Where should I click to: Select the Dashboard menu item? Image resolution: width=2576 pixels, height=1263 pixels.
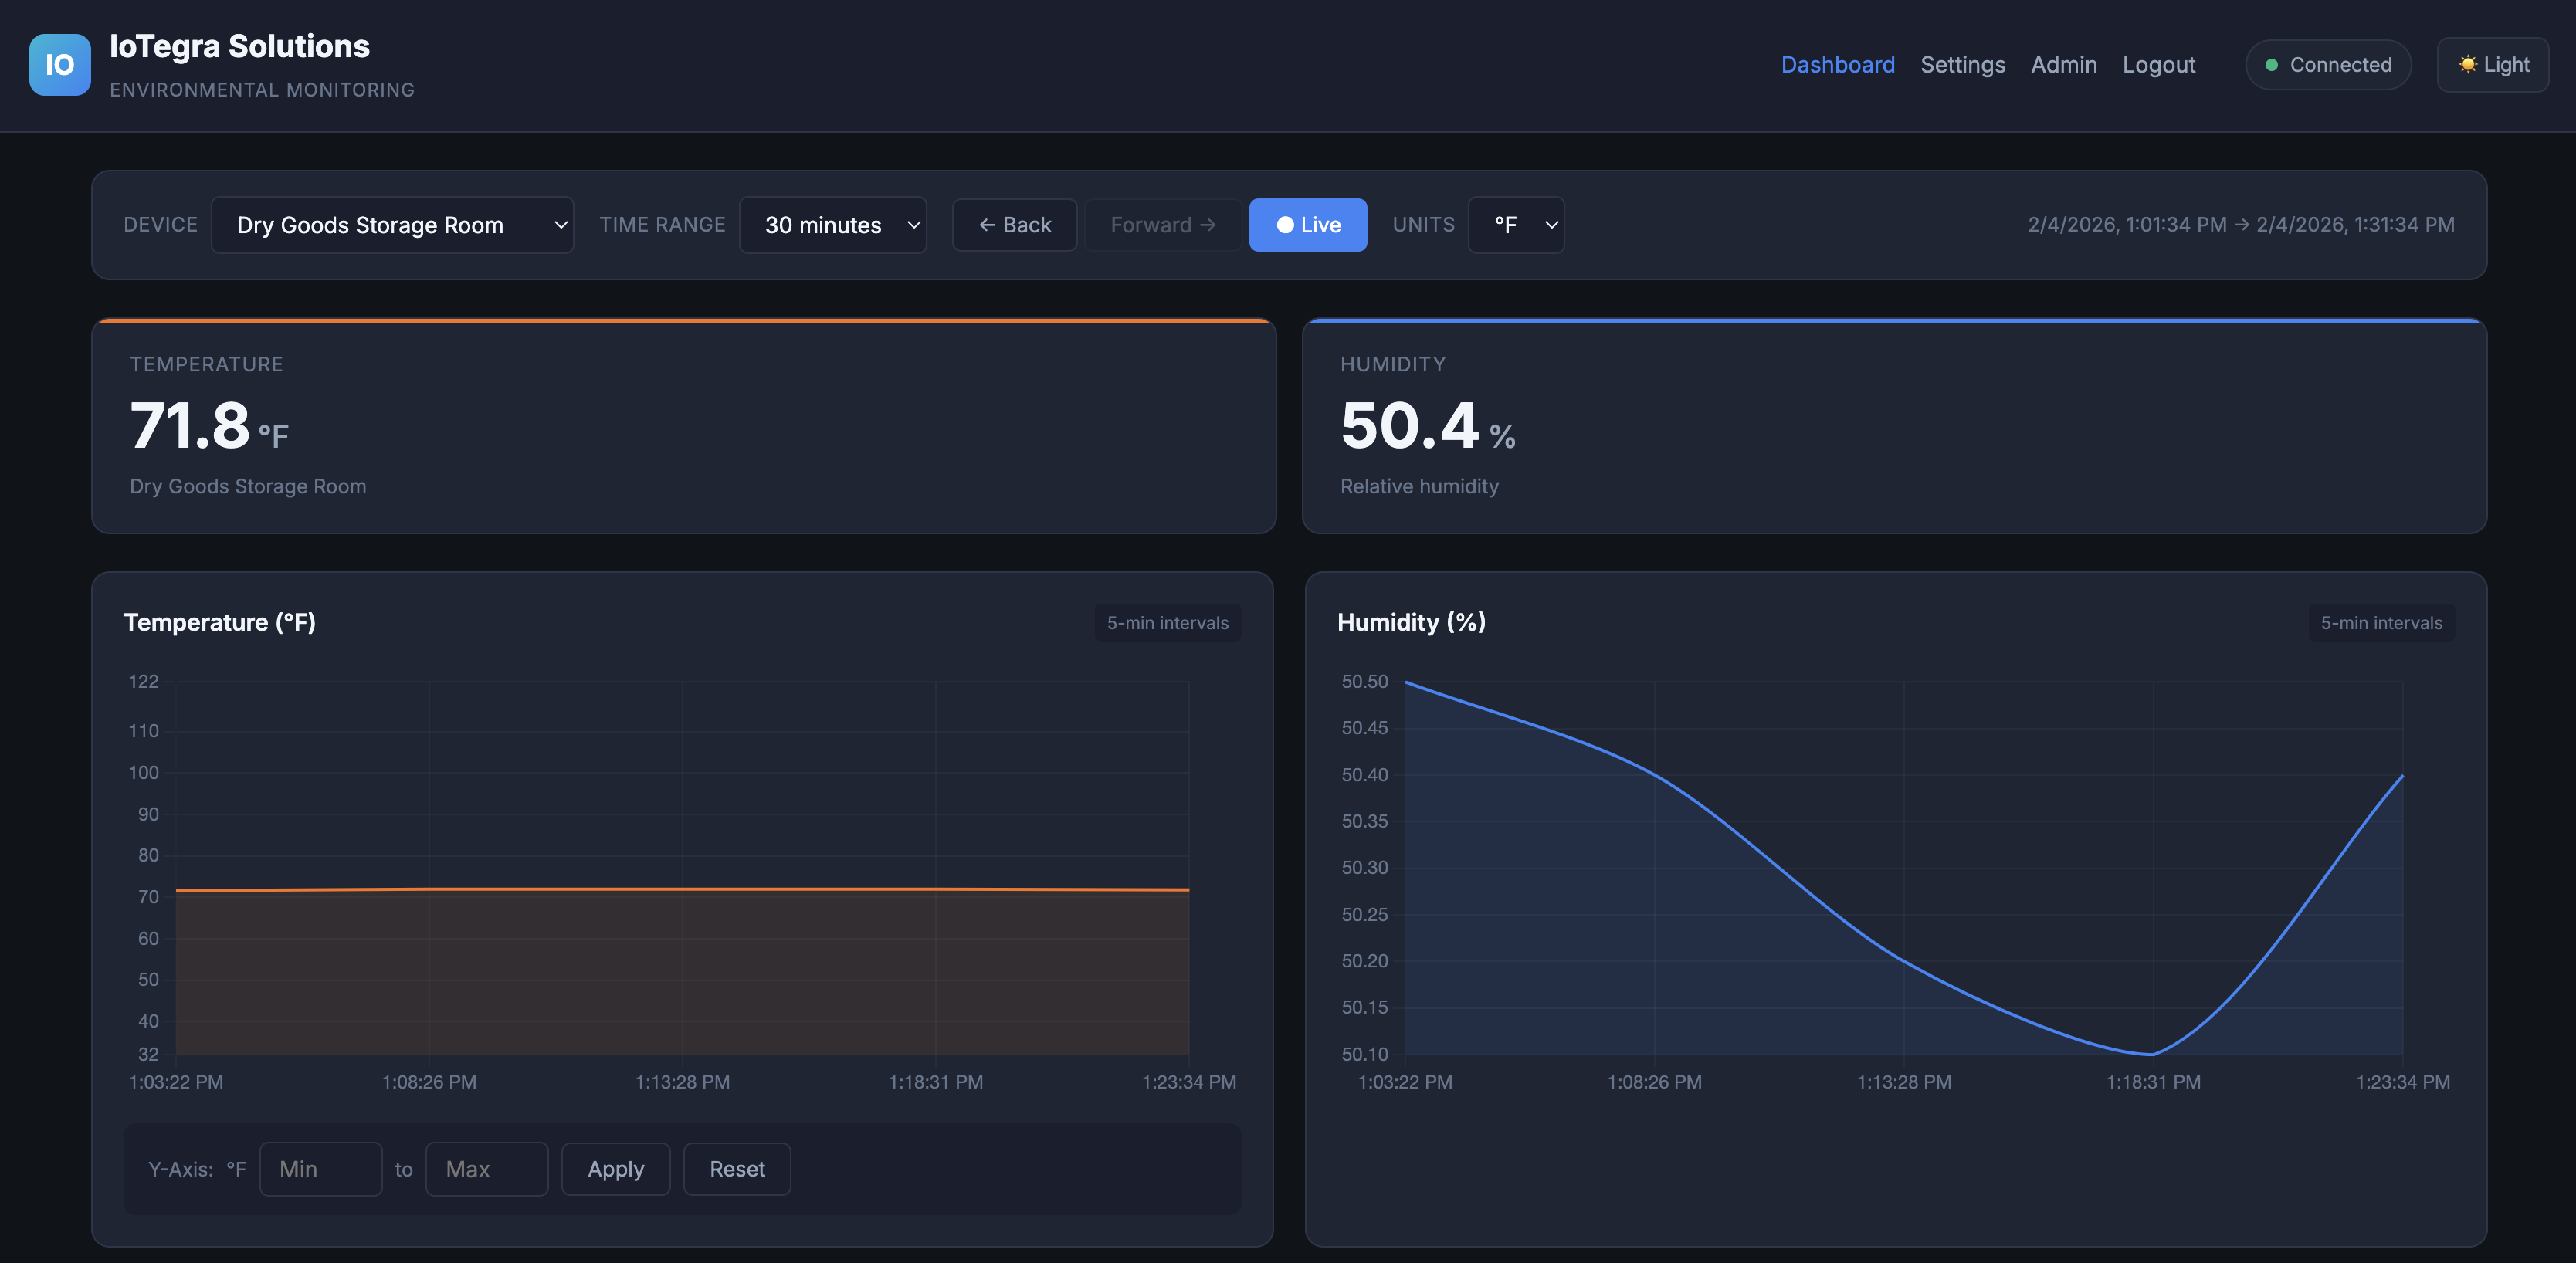pyautogui.click(x=1838, y=64)
